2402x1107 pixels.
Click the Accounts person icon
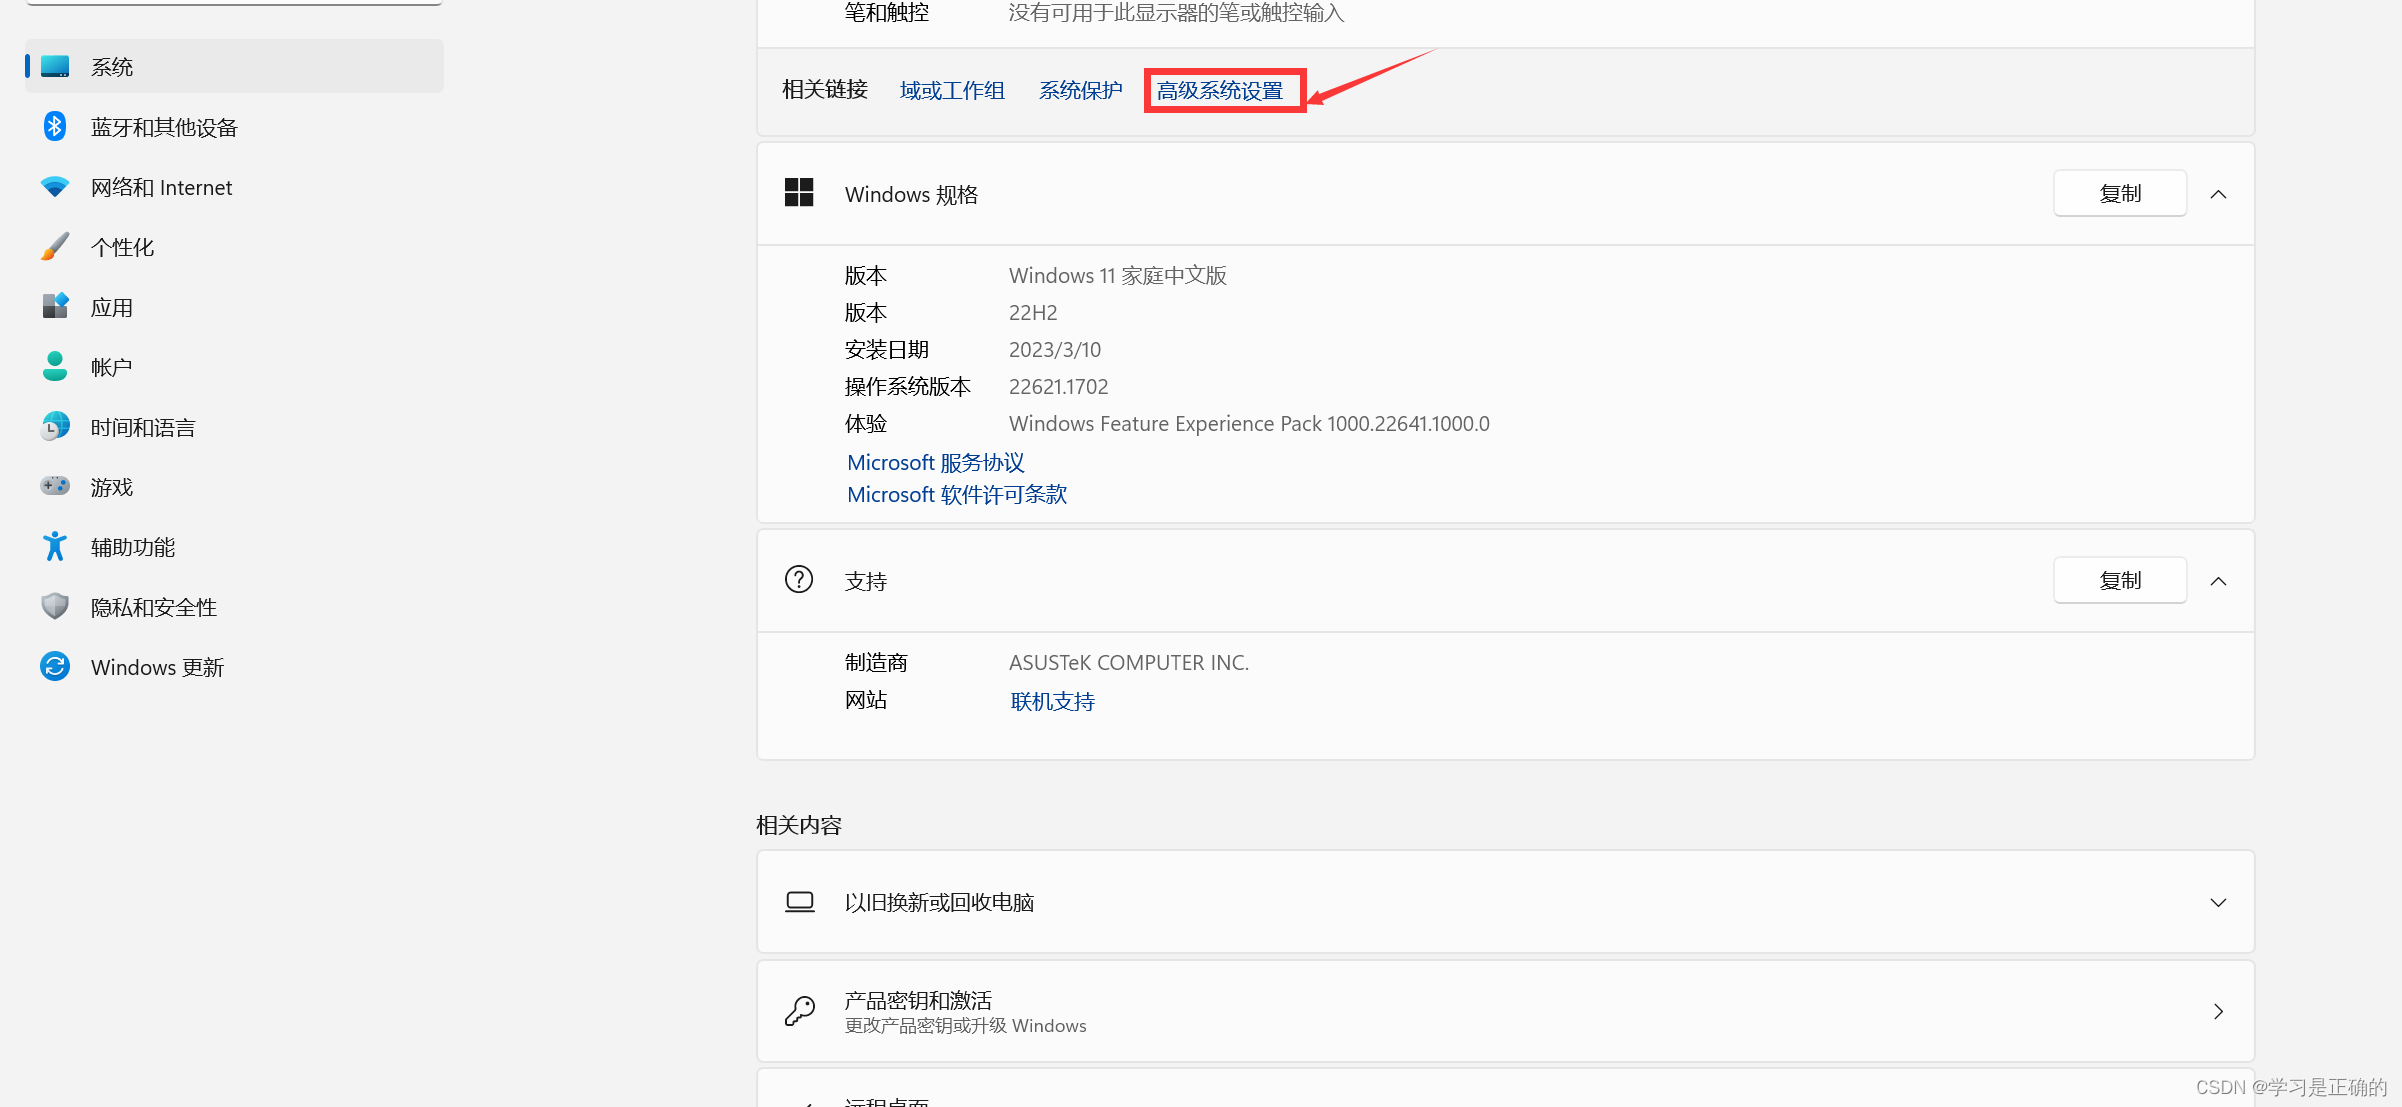(x=55, y=366)
